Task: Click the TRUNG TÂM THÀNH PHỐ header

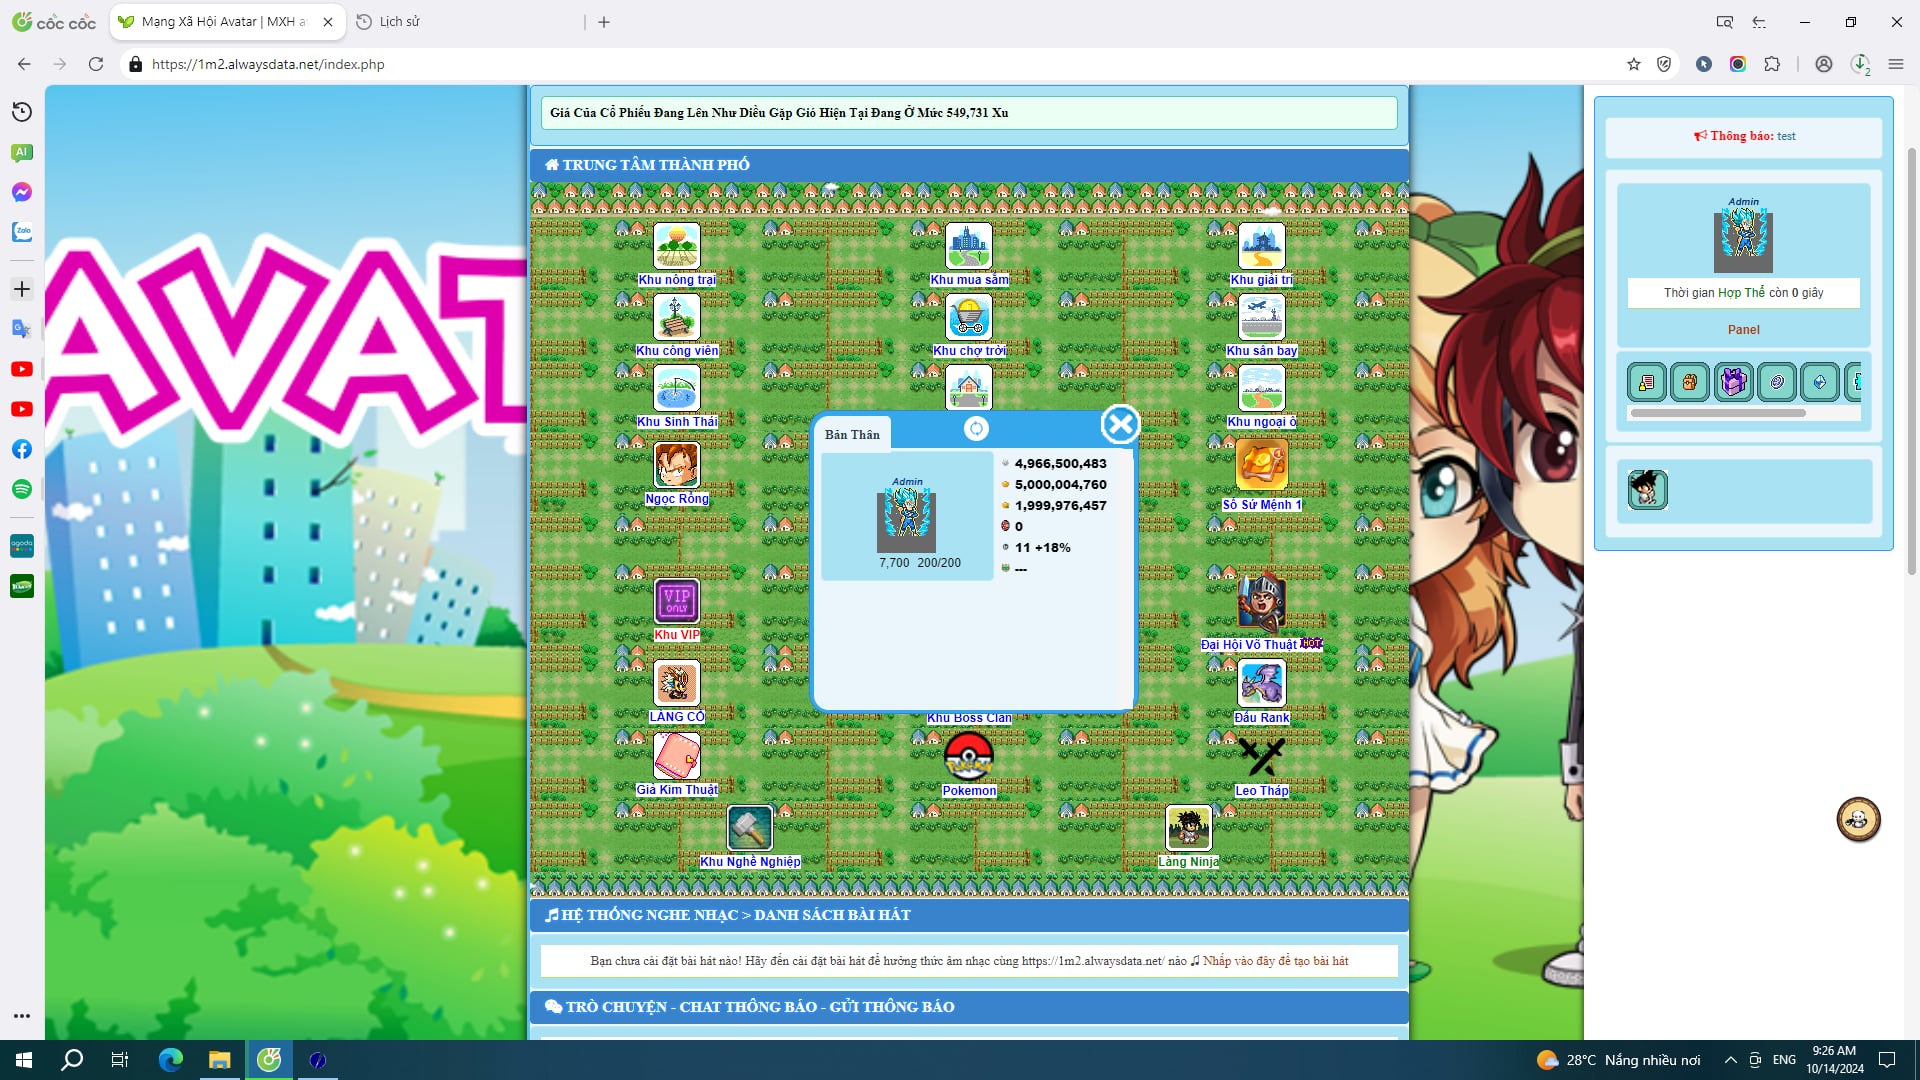Action: (968, 165)
